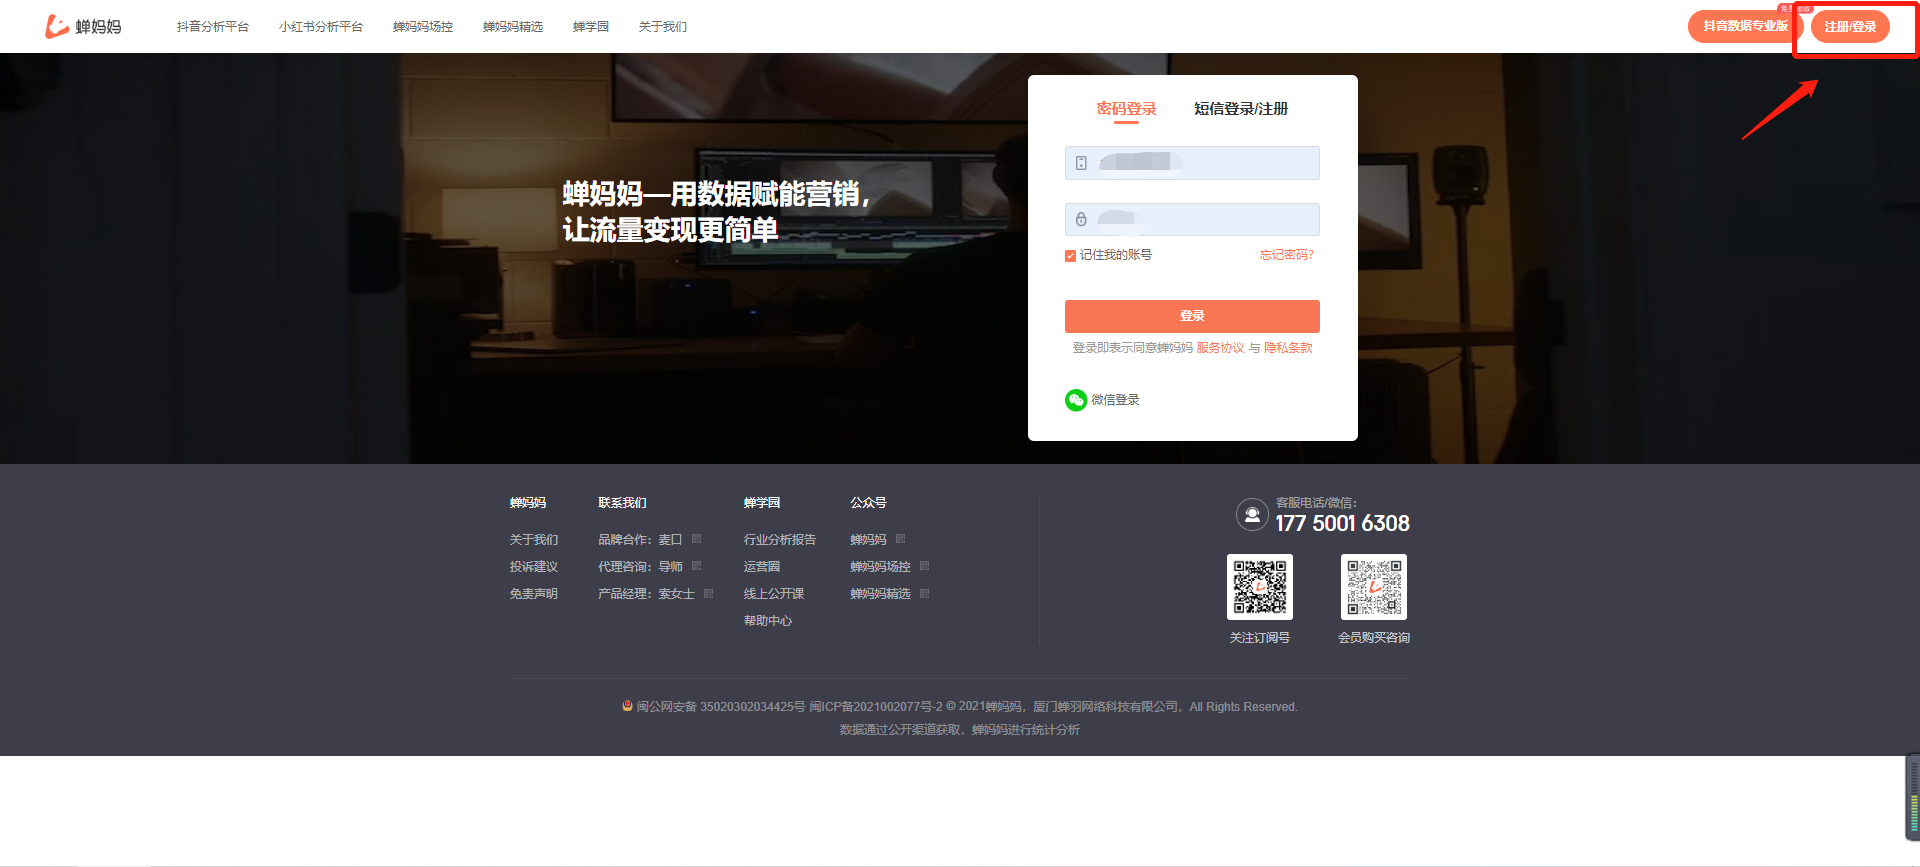Click 代理咨询: 导师 contact text
This screenshot has width=1920, height=867.
tap(640, 567)
